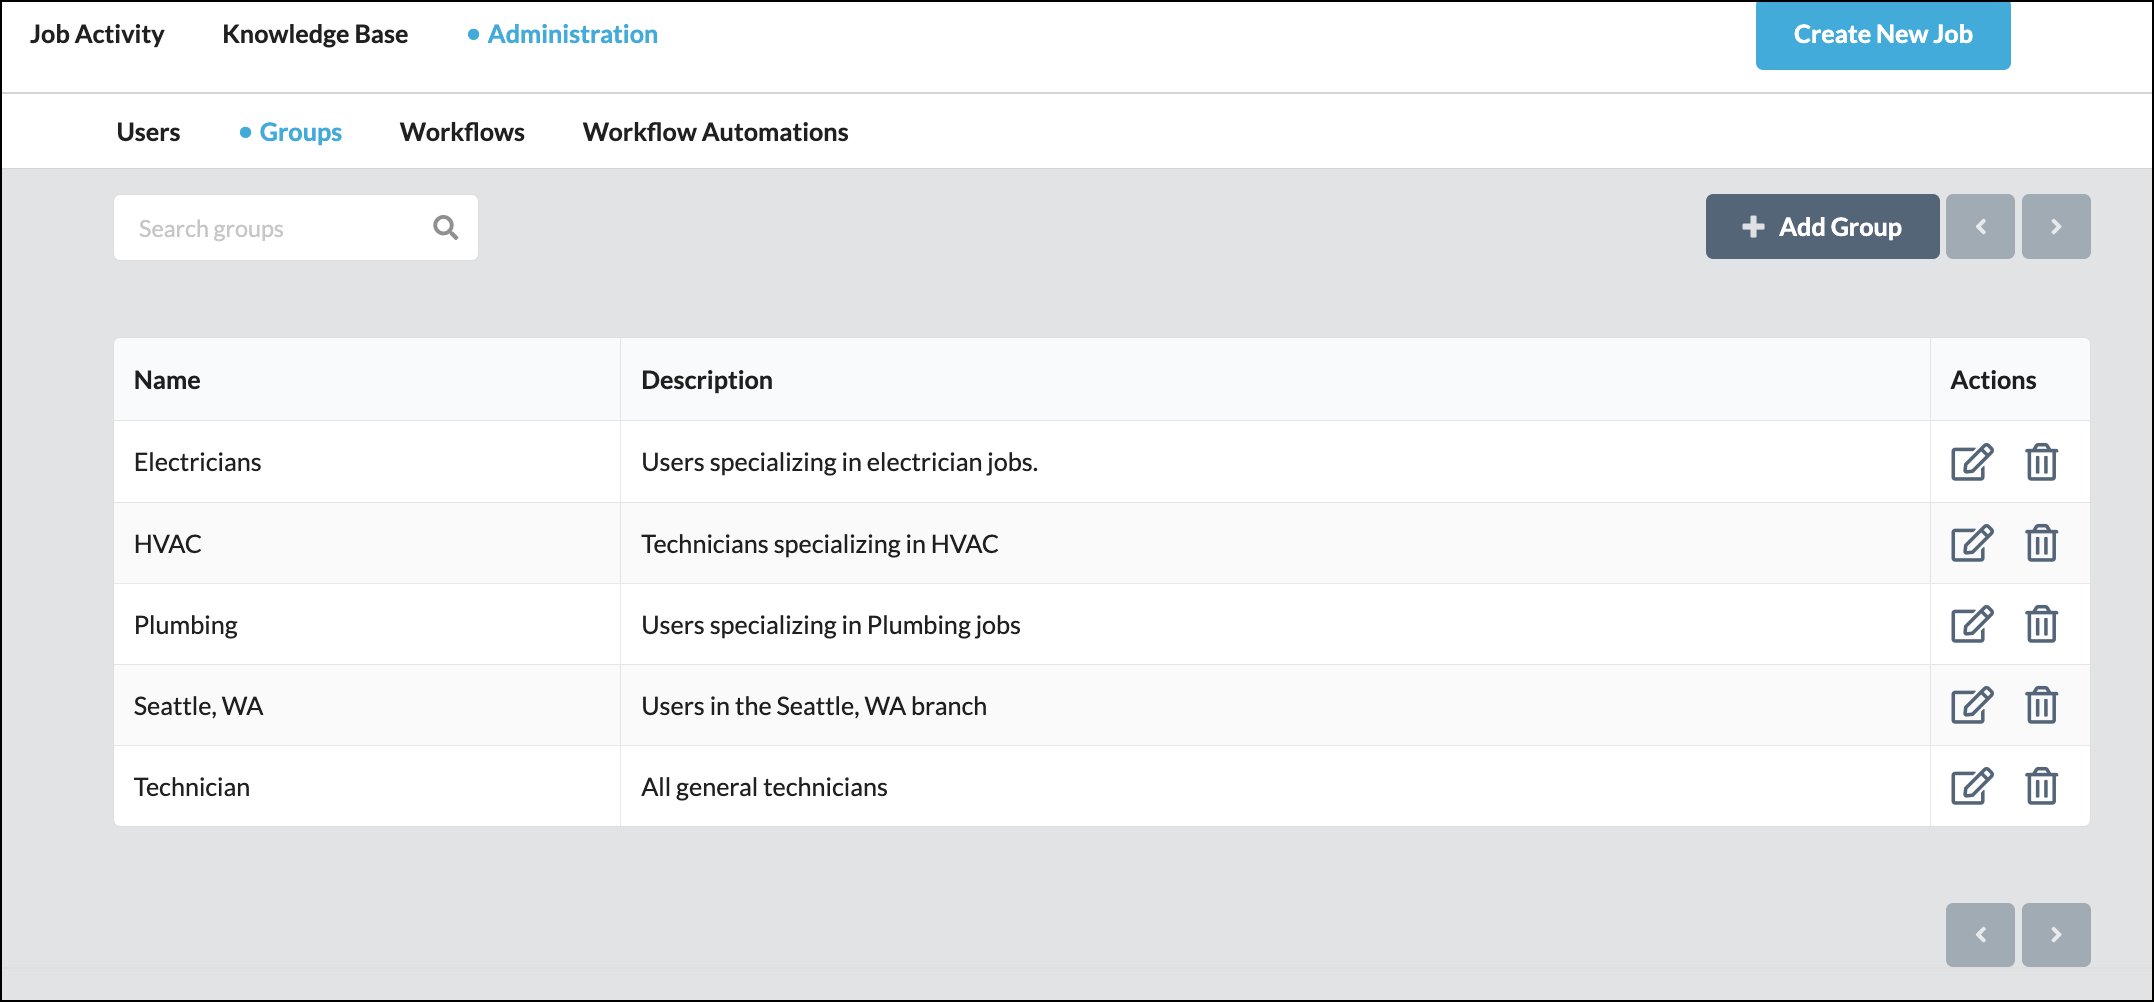
Task: Open the Workflow Automations tab
Action: [715, 132]
